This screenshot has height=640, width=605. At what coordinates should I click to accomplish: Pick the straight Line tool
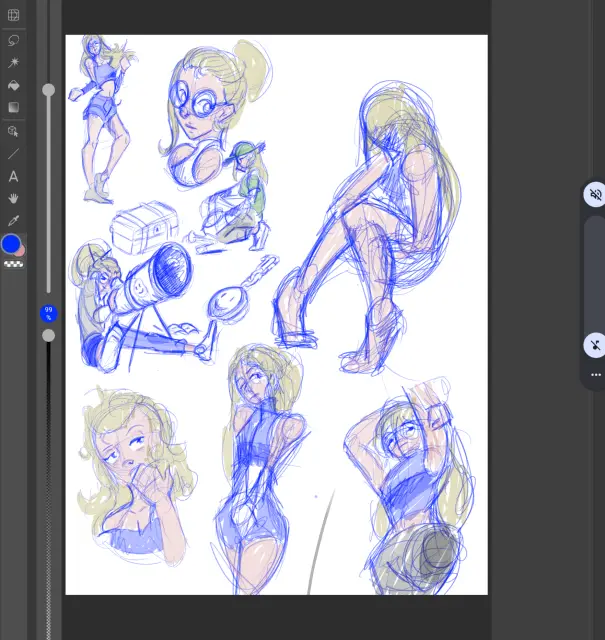pyautogui.click(x=13, y=153)
